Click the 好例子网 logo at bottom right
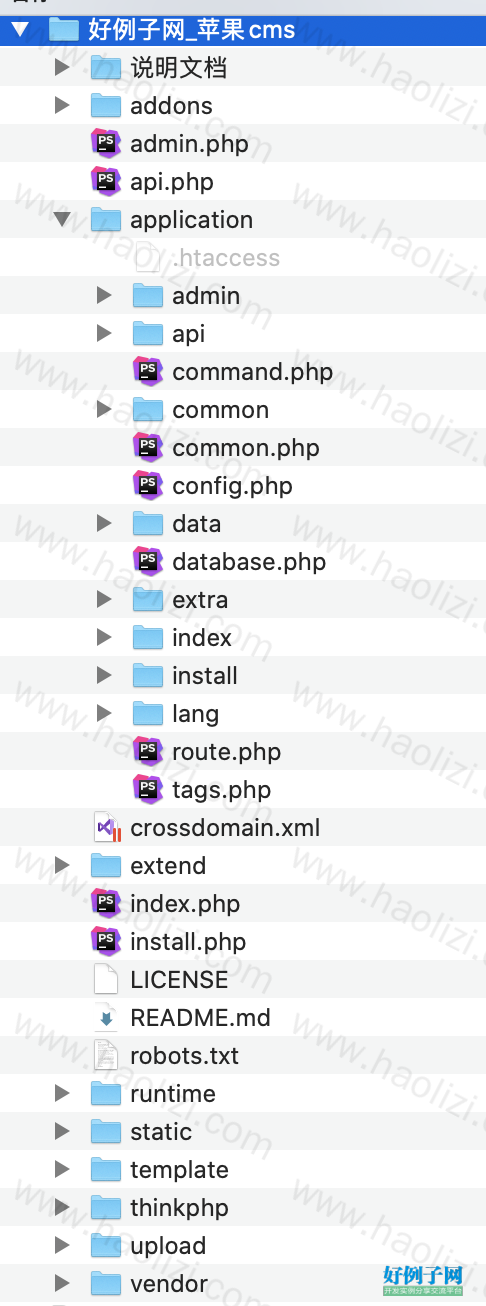 coord(423,1280)
